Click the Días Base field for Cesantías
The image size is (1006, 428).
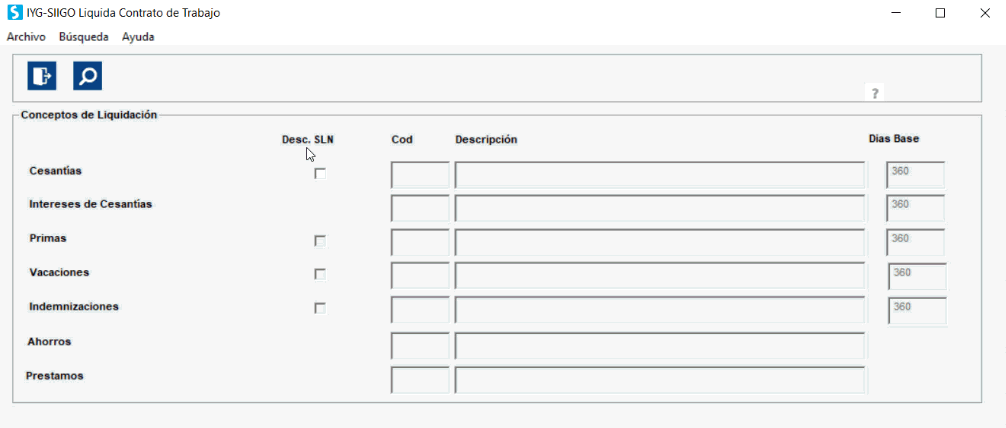point(916,175)
